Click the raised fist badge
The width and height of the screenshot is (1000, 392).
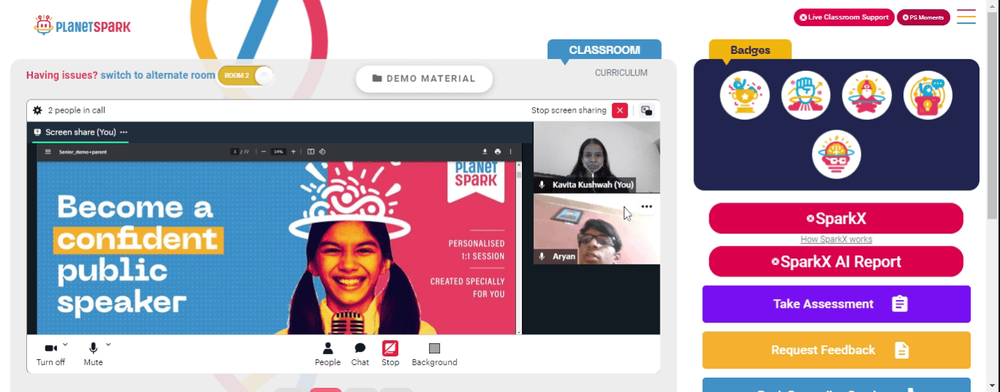point(805,95)
